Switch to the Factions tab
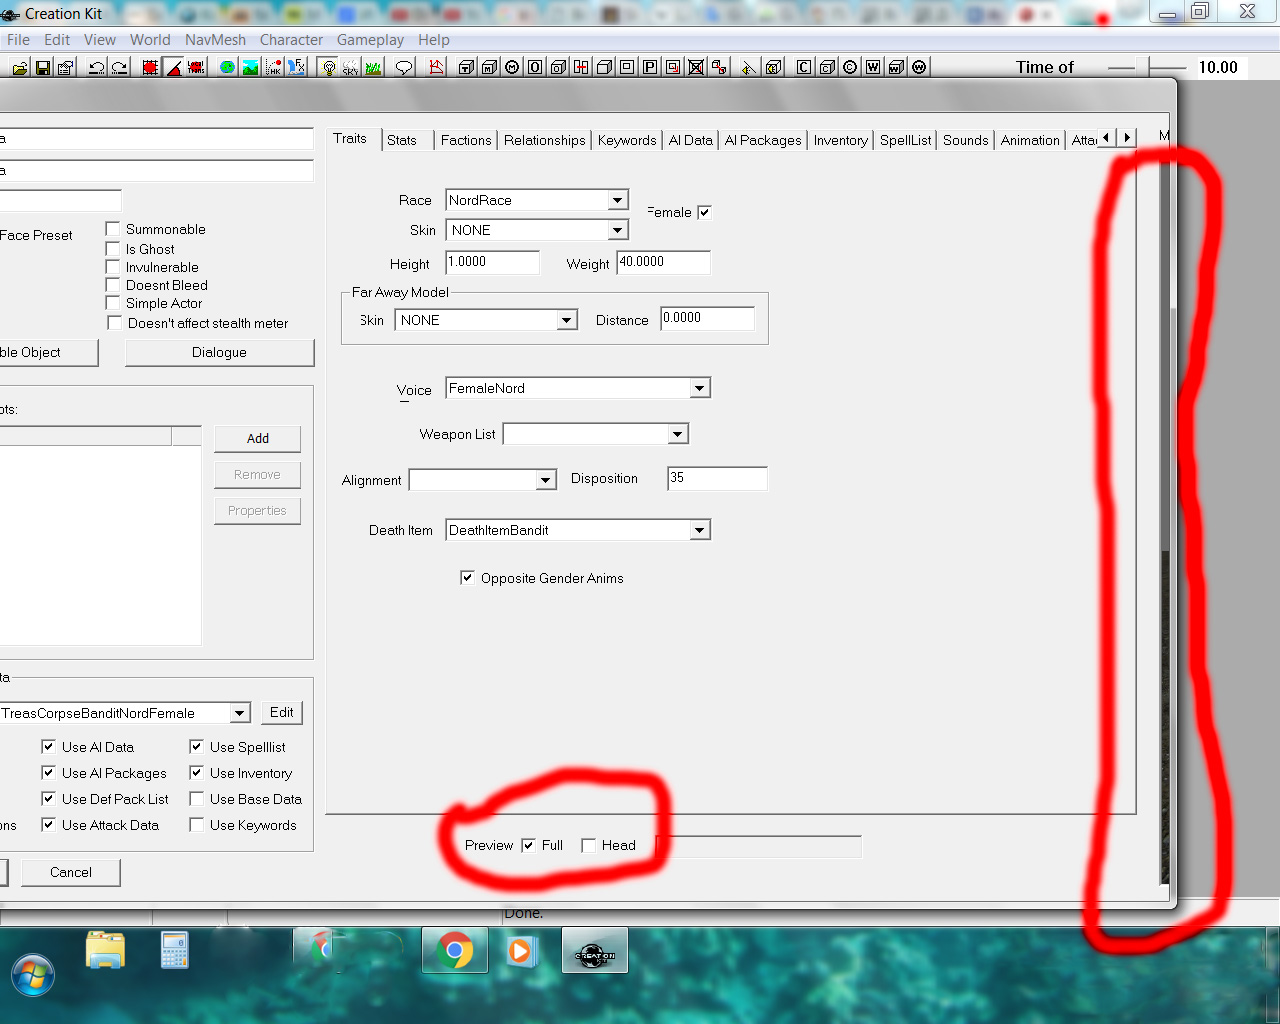This screenshot has width=1280, height=1024. [x=466, y=140]
